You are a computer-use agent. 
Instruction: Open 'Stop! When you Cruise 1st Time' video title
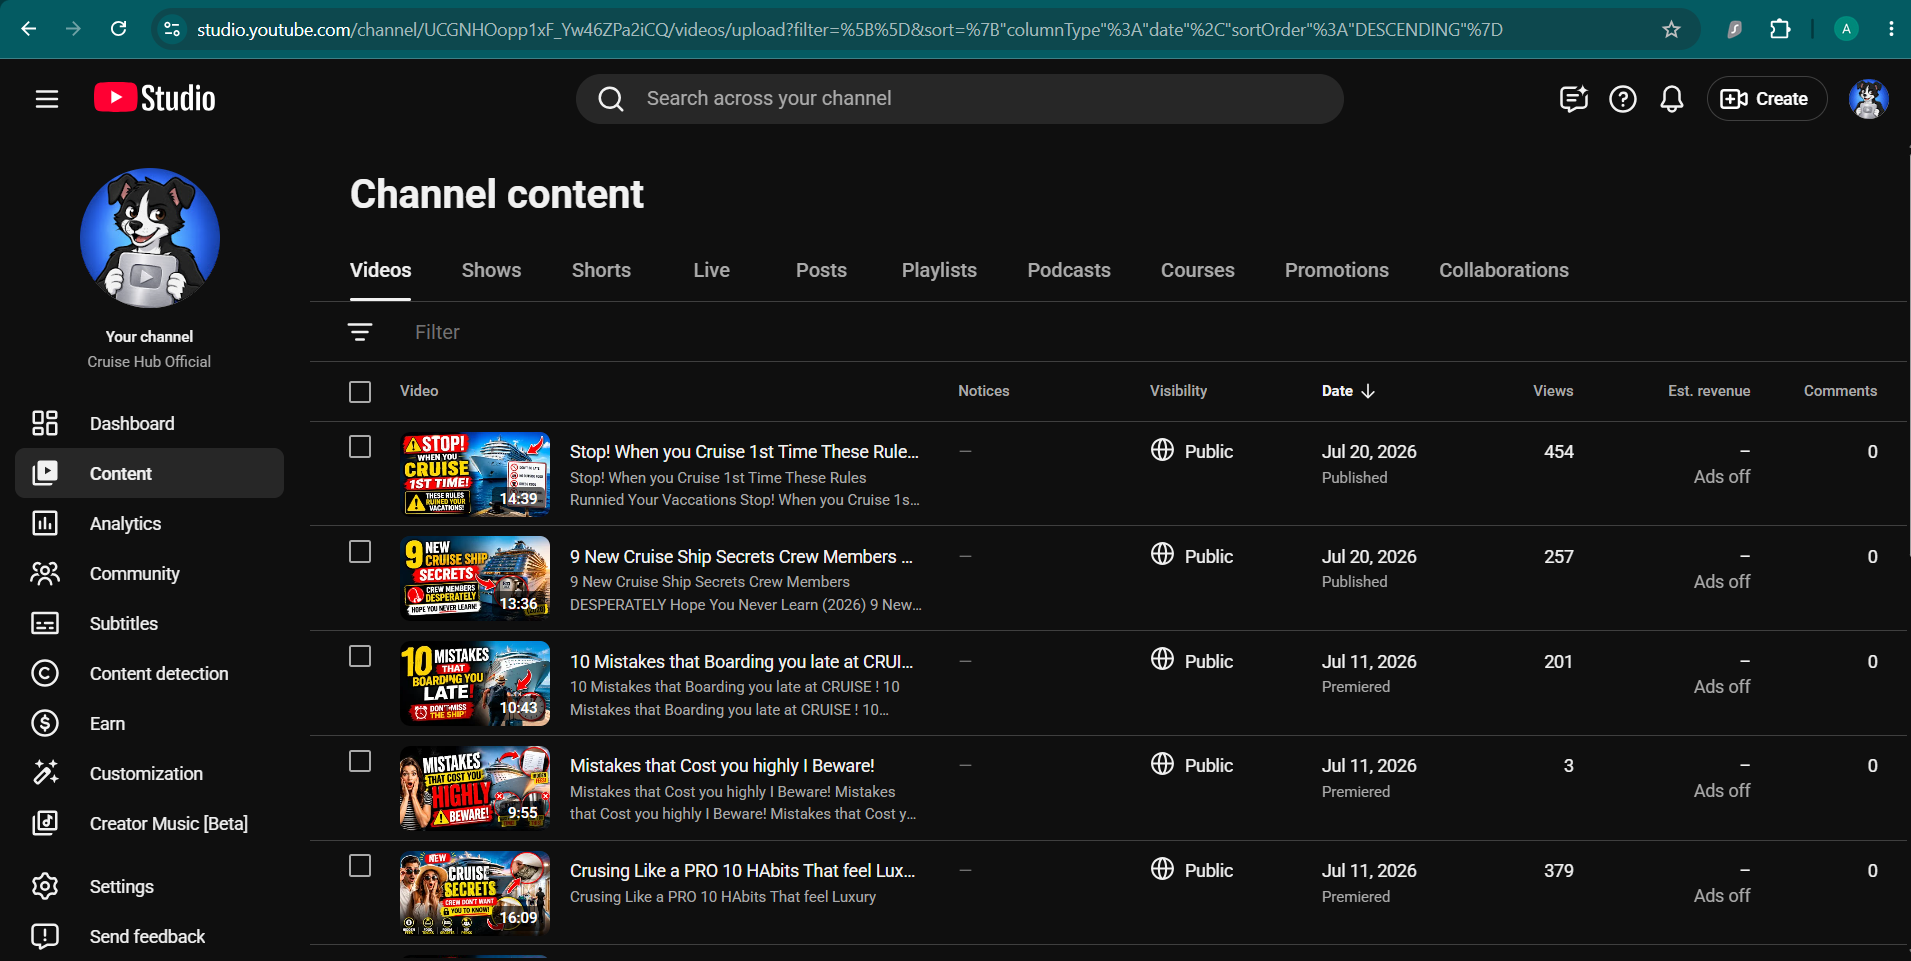tap(744, 451)
